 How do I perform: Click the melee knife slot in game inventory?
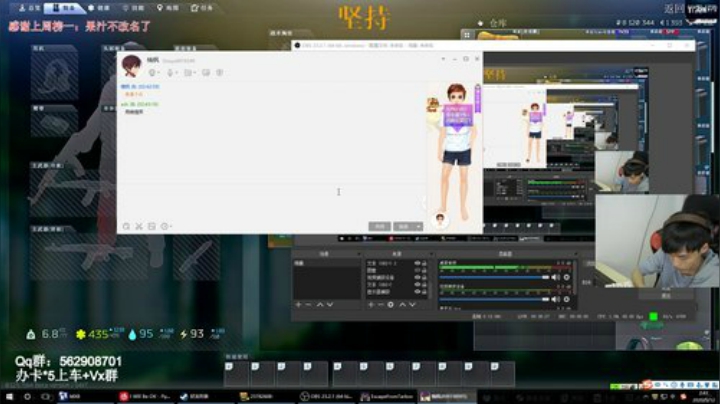click(x=197, y=258)
